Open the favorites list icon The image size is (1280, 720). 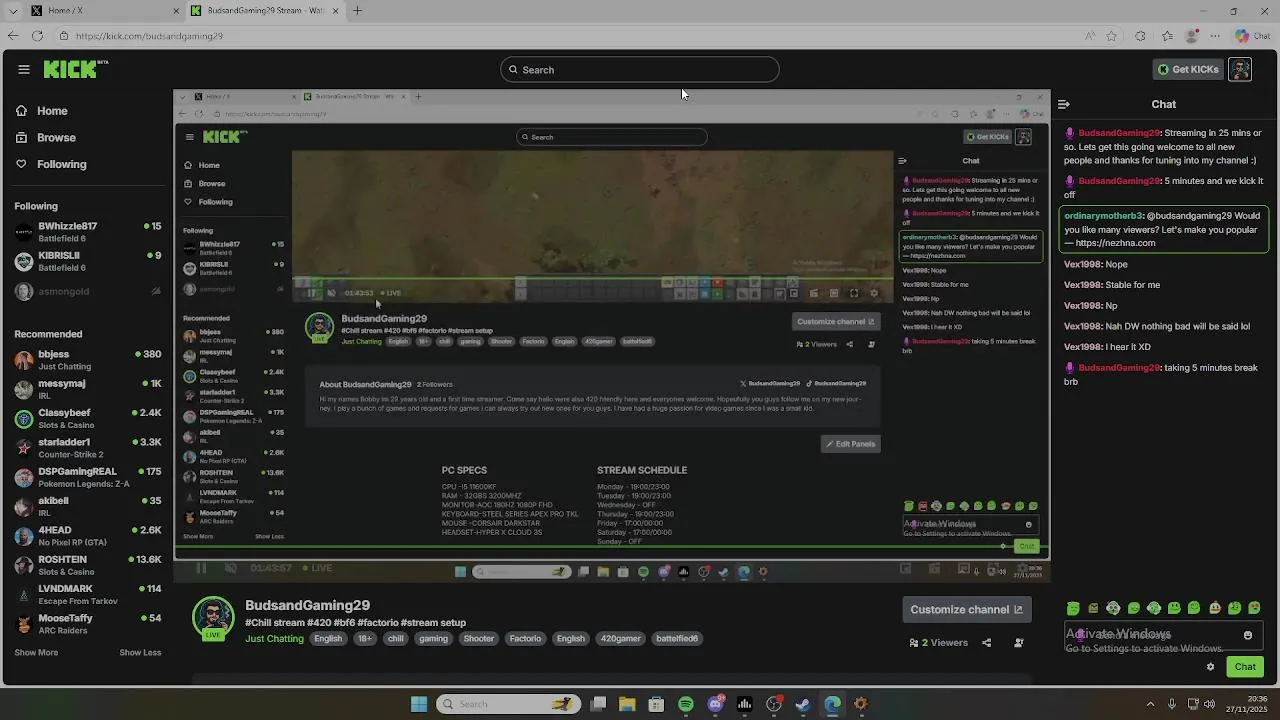(x=1167, y=36)
